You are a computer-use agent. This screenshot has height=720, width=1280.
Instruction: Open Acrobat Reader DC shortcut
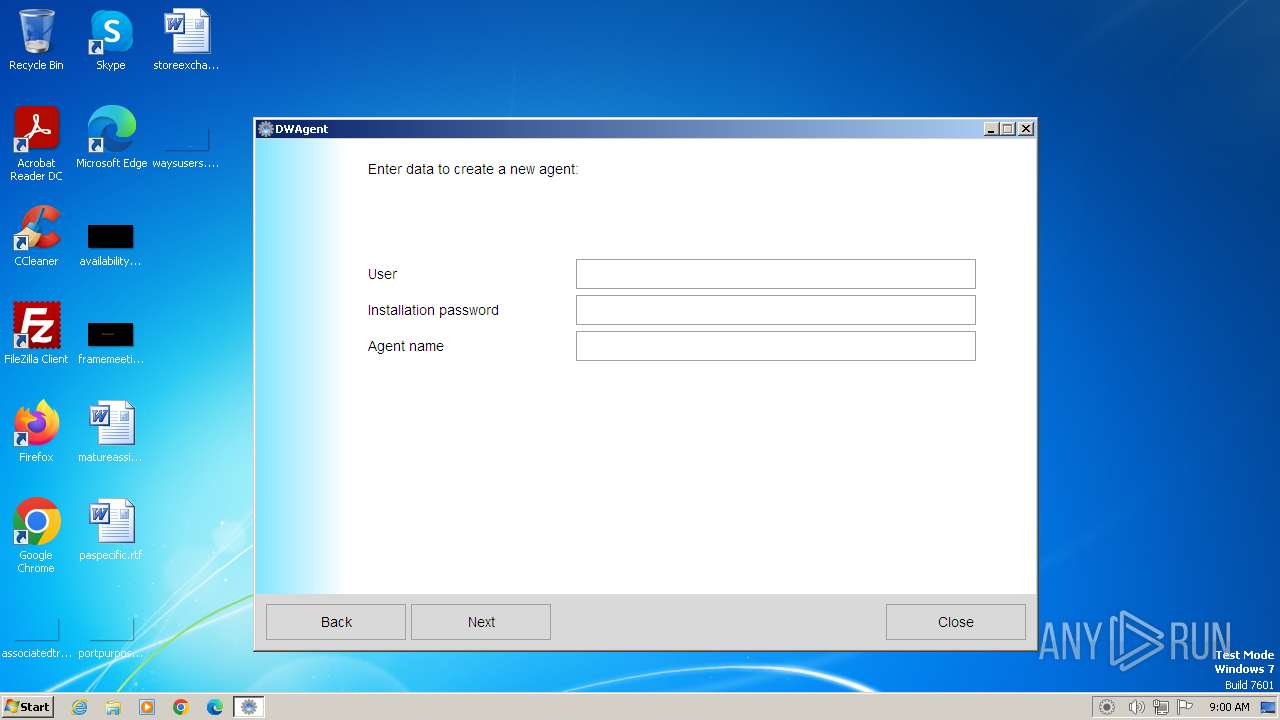click(36, 144)
